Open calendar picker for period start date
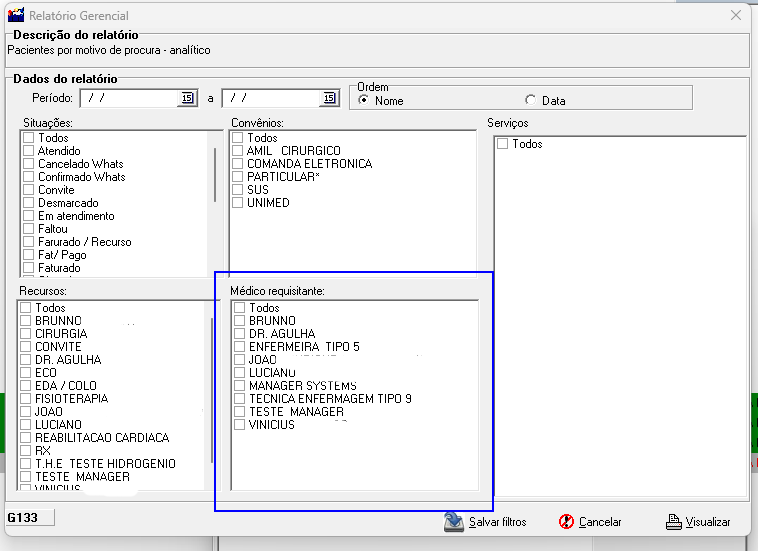This screenshot has height=551, width=758. [x=188, y=98]
